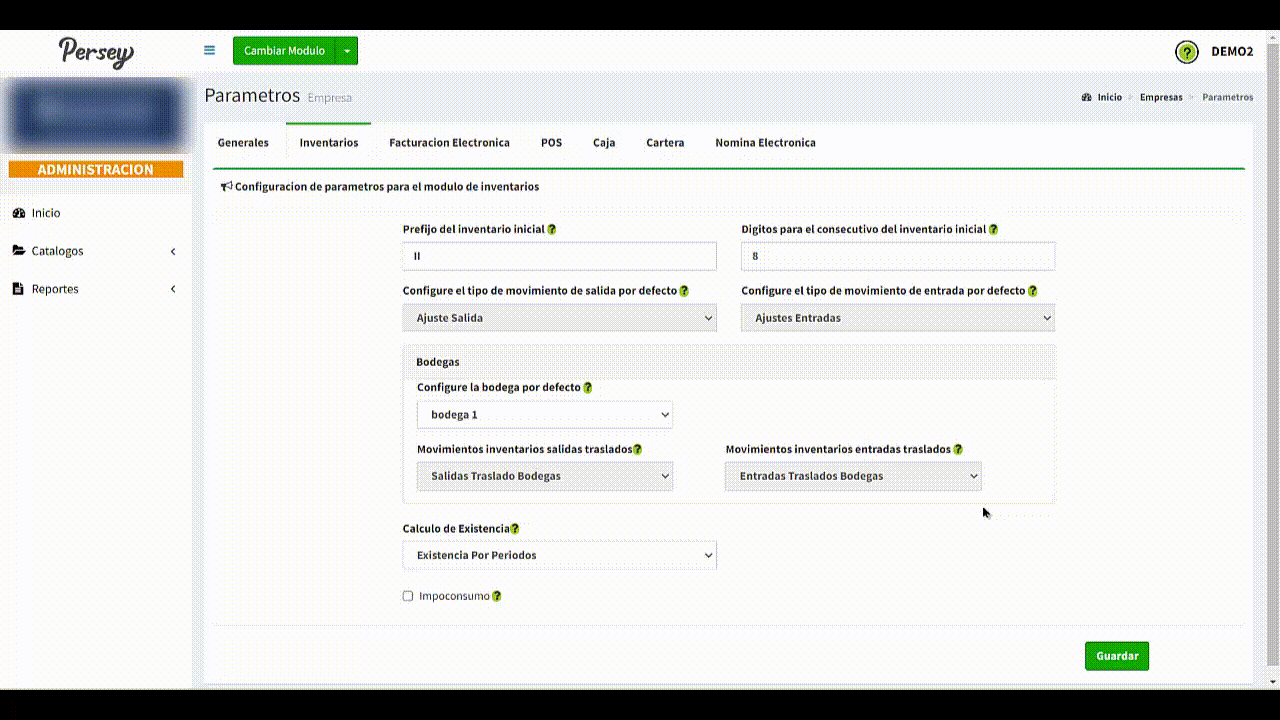Click help icon next to bodega por defecto
Image resolution: width=1280 pixels, height=720 pixels.
click(x=588, y=387)
